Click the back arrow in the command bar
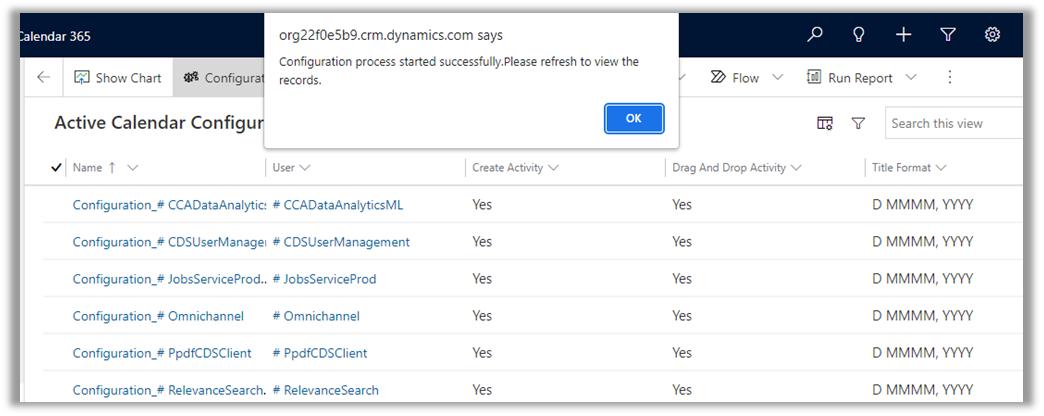The height and width of the screenshot is (416, 1044). pyautogui.click(x=43, y=78)
